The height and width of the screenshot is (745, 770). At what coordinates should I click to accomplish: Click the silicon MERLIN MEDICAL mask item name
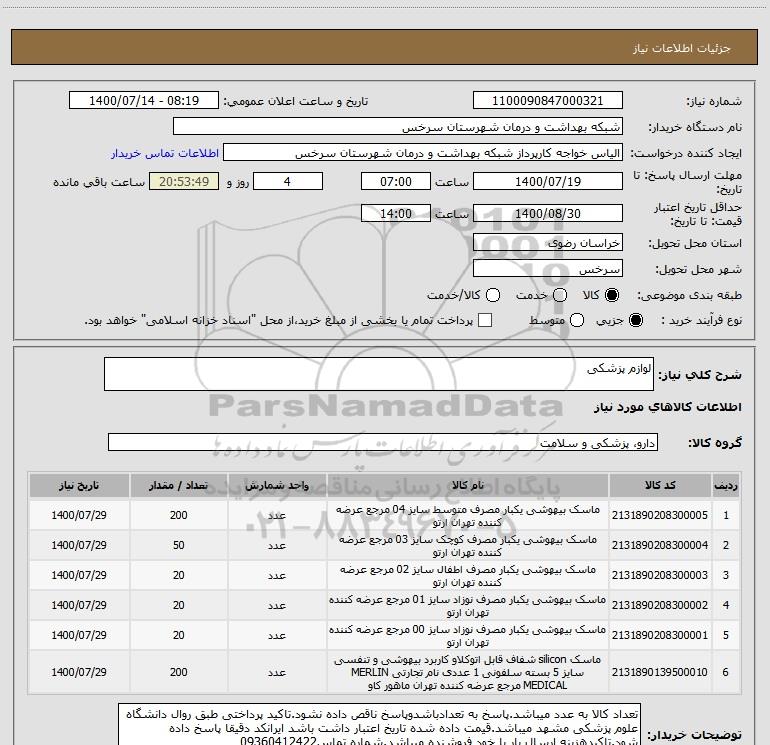coord(468,672)
